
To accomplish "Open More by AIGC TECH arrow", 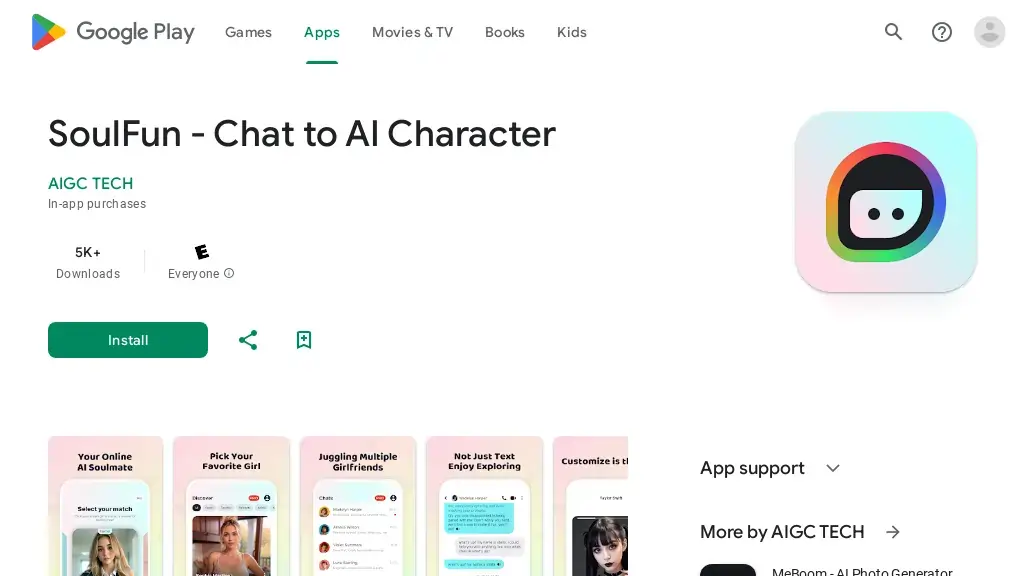I will [893, 532].
